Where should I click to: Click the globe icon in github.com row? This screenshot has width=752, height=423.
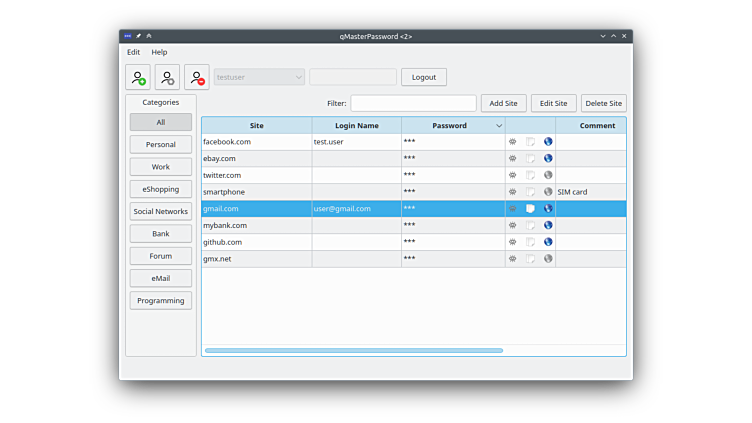pyautogui.click(x=548, y=242)
